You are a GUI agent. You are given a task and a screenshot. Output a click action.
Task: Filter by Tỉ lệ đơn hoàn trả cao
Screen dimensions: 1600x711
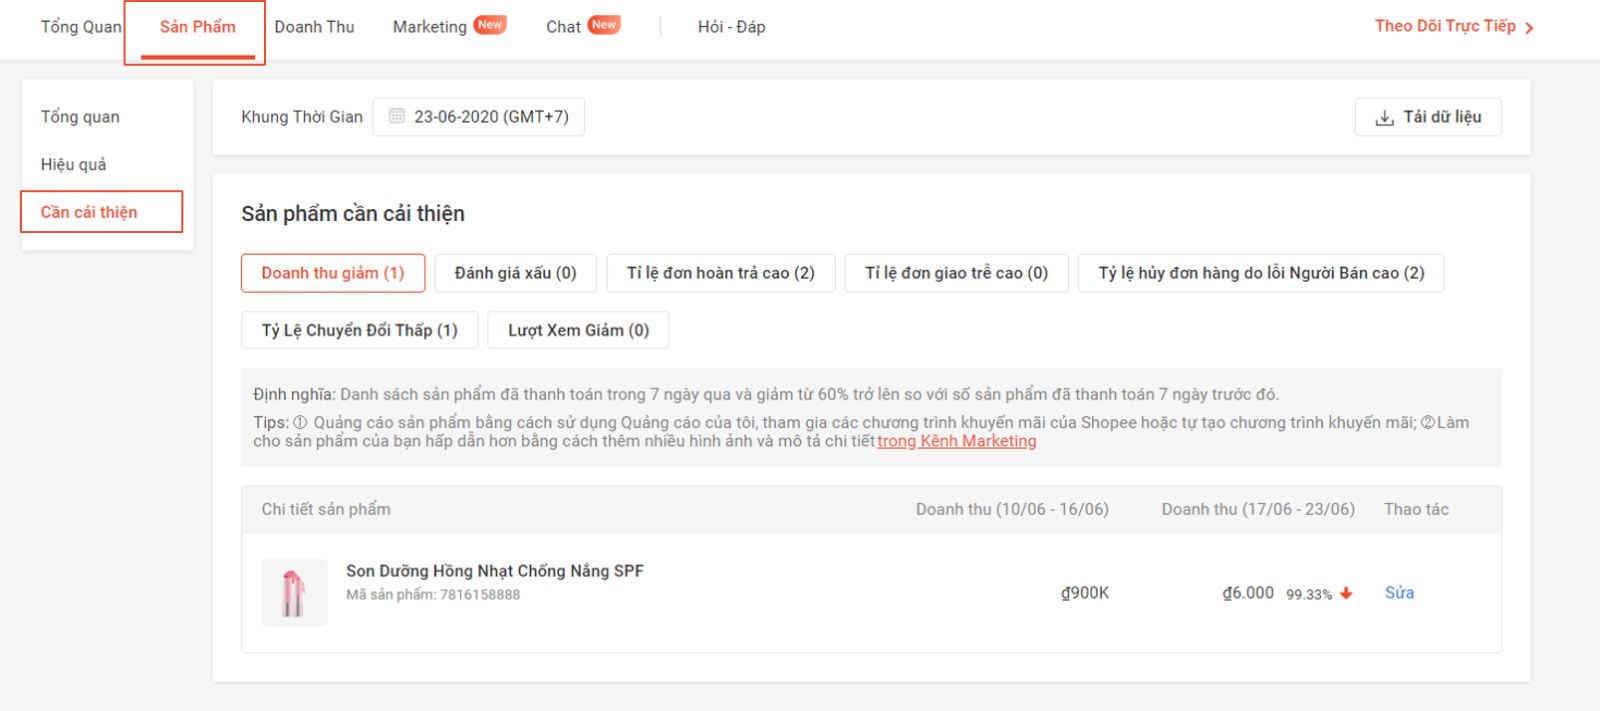[x=720, y=273]
